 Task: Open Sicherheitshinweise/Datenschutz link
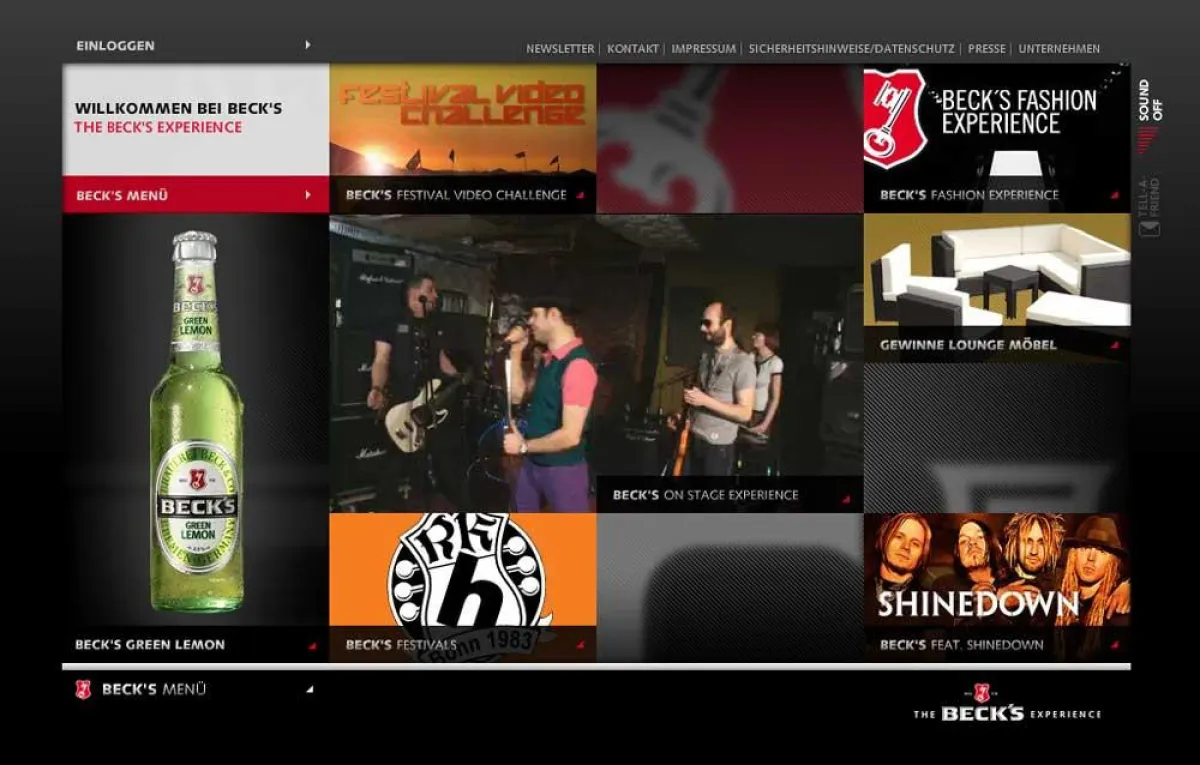click(852, 49)
